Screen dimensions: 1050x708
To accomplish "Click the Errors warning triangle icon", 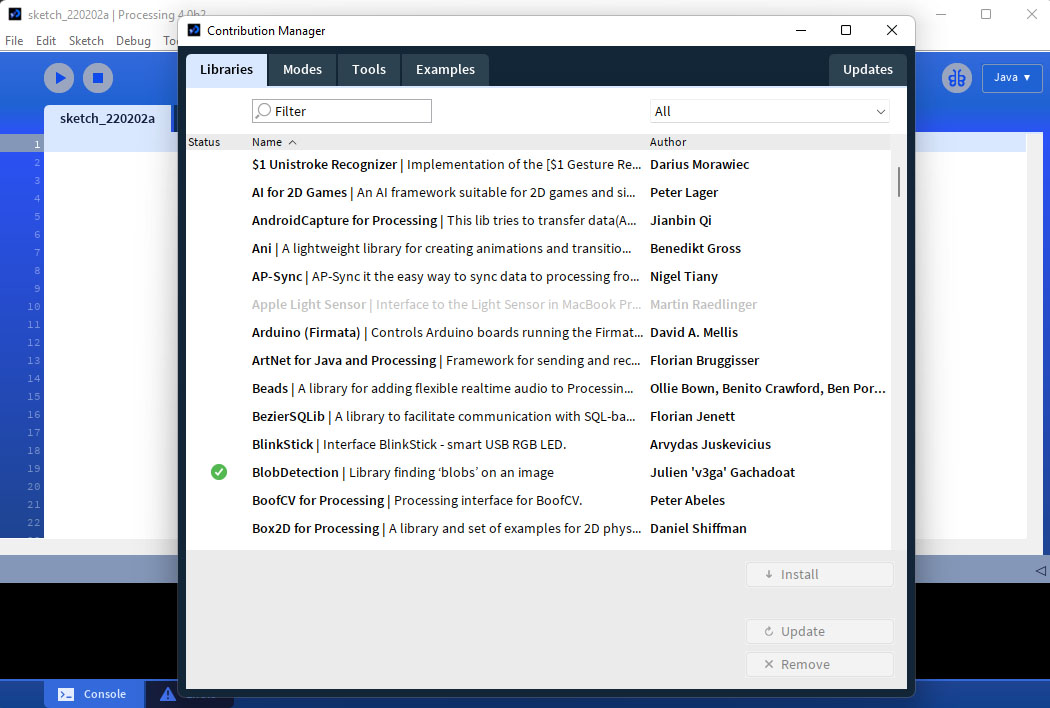I will [x=167, y=694].
